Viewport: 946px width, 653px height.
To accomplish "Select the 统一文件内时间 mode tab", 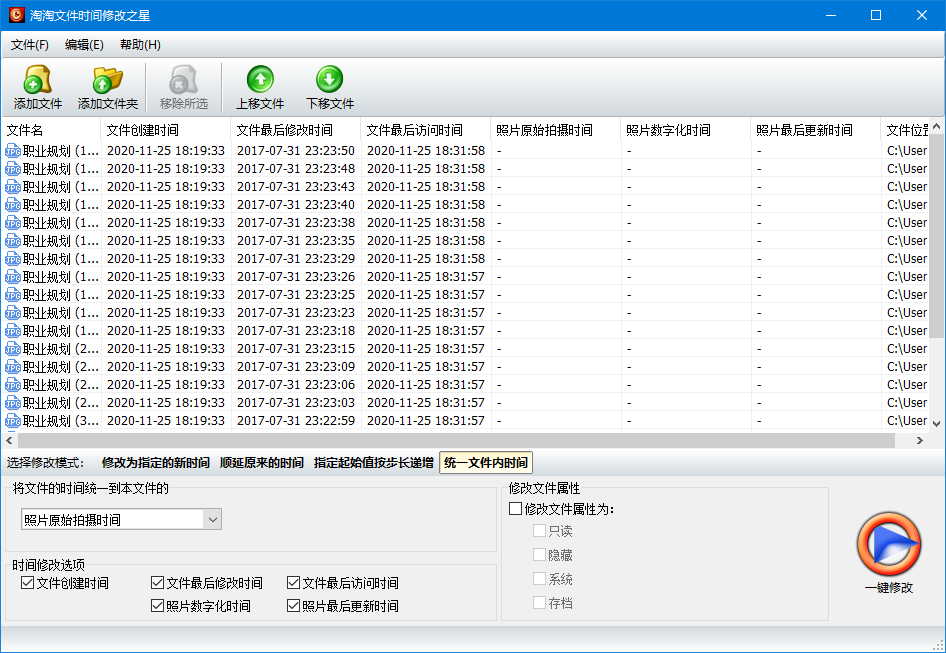I will click(486, 463).
